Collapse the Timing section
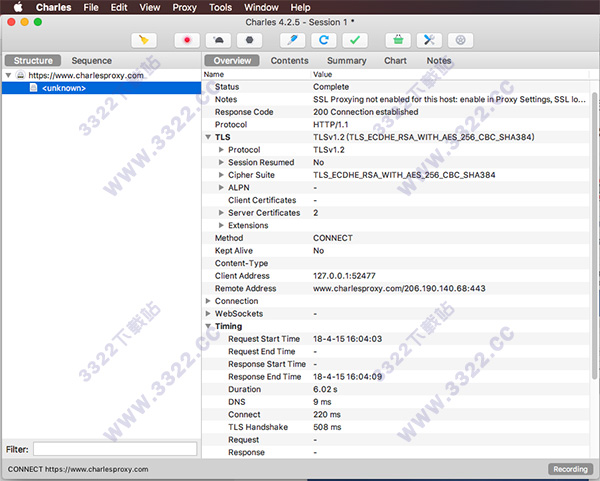600x481 pixels. (x=208, y=326)
